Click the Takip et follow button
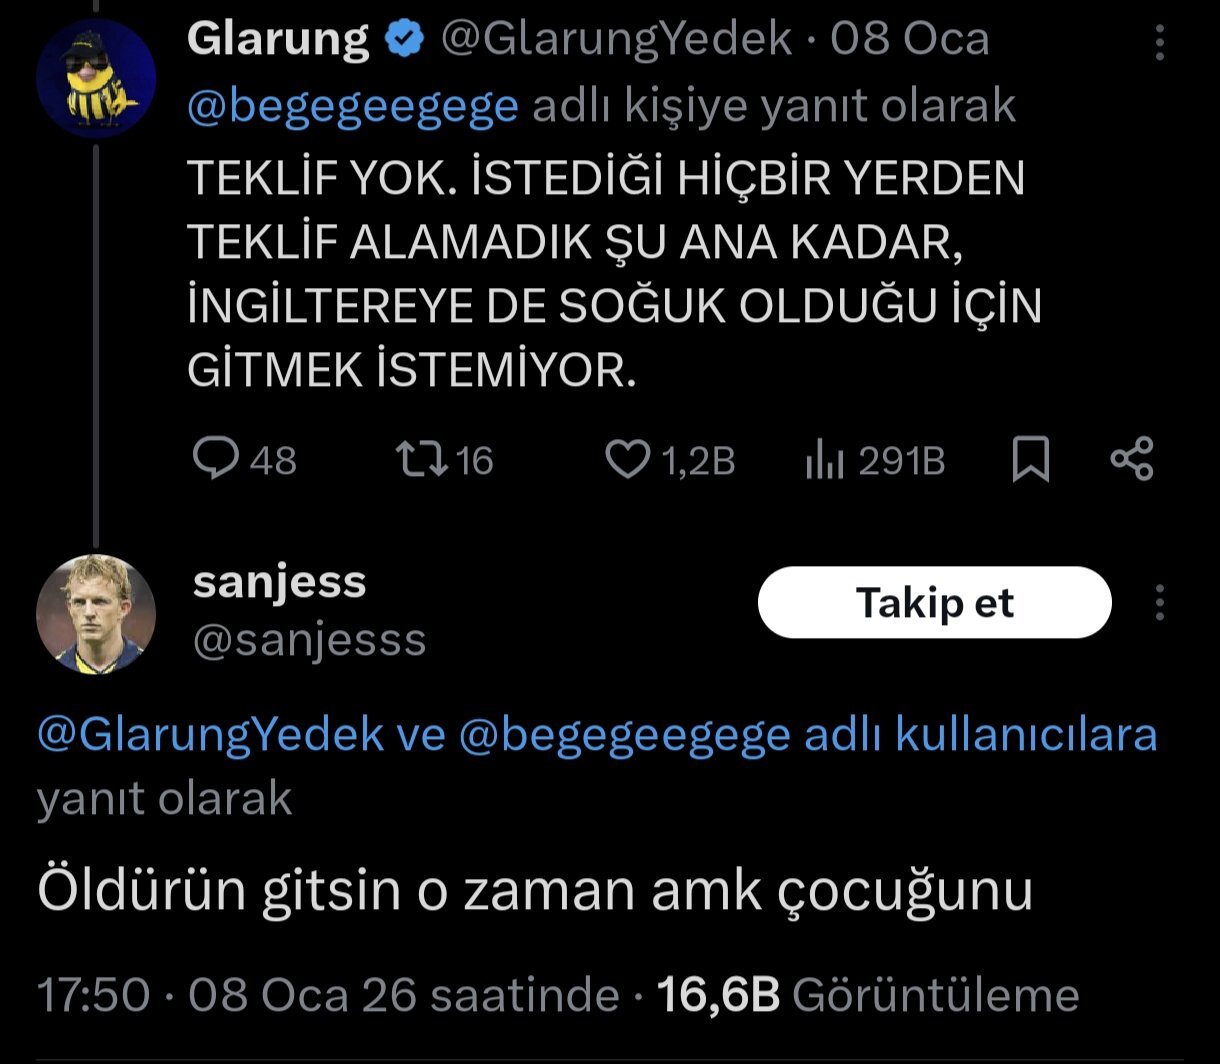 click(x=934, y=603)
